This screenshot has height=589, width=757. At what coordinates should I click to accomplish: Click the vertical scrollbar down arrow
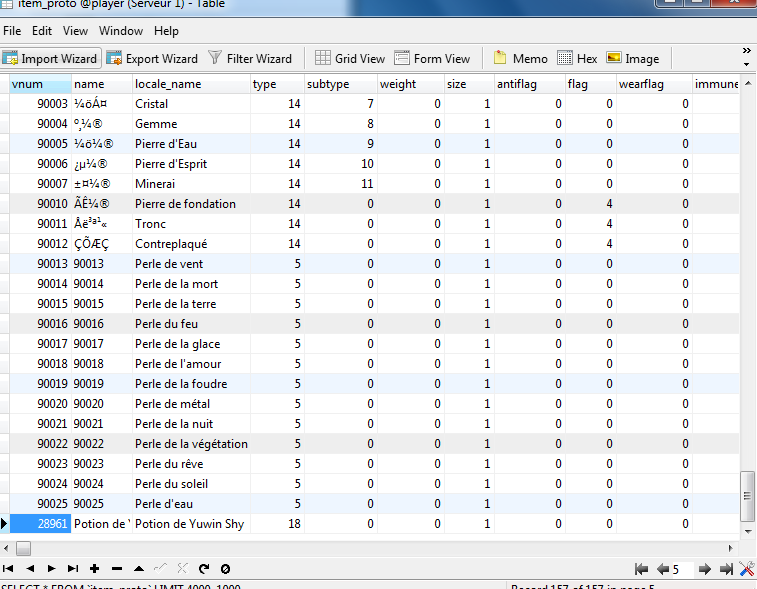(748, 532)
